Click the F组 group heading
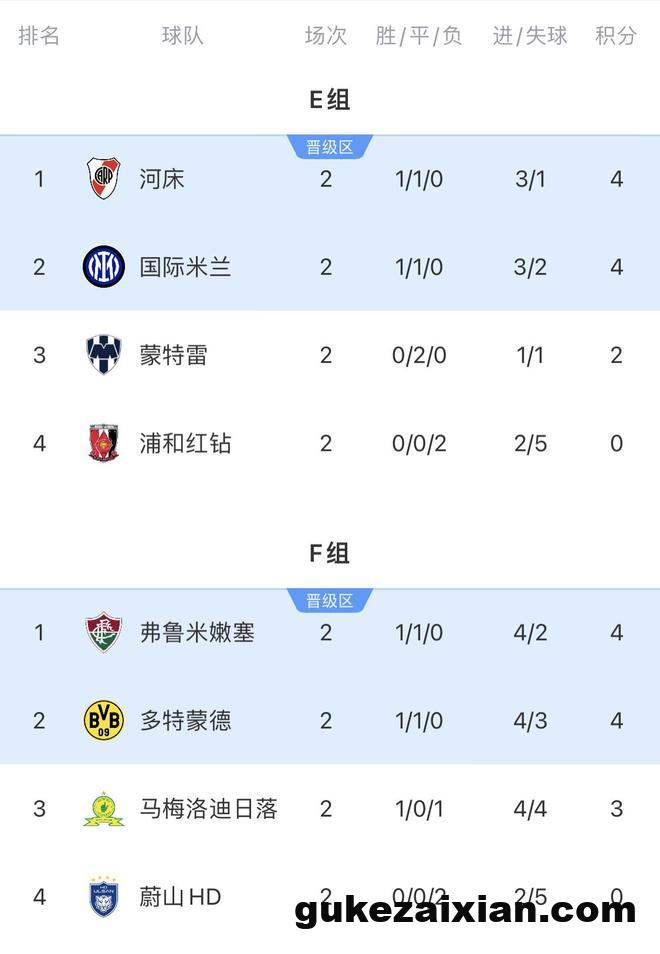This screenshot has width=660, height=954. click(330, 554)
